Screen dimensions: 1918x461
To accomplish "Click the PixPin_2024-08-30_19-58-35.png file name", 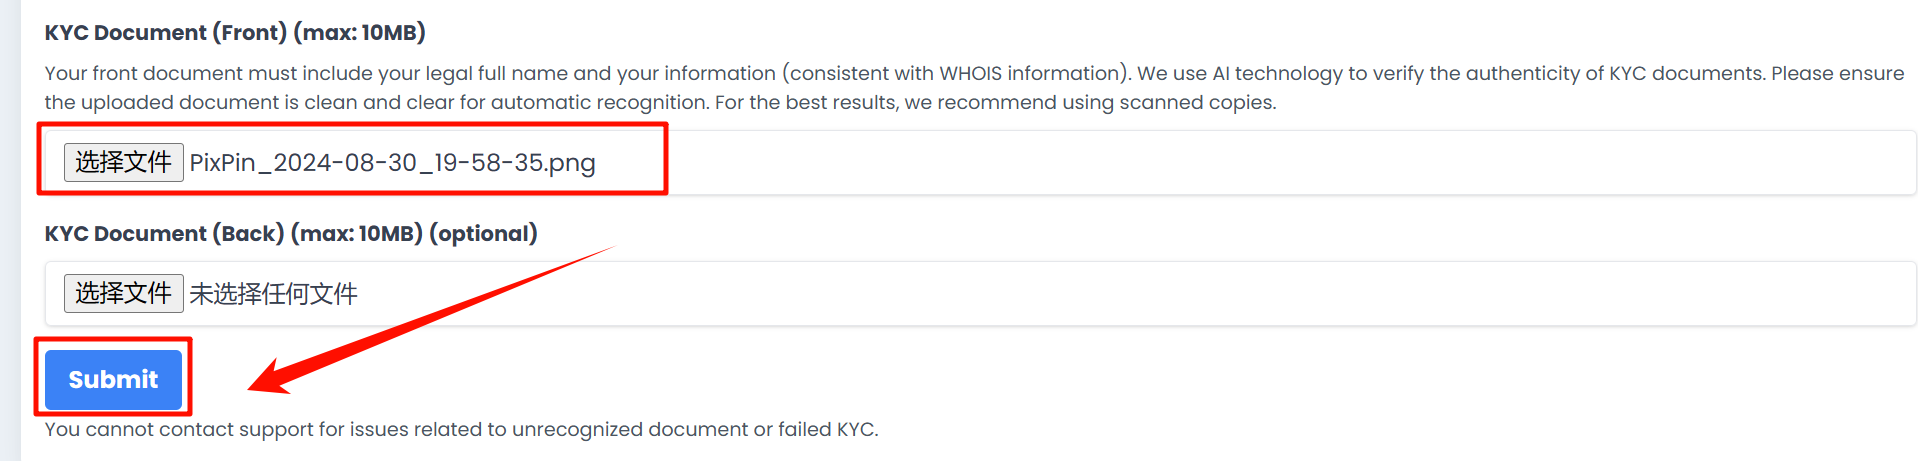I will click(392, 163).
